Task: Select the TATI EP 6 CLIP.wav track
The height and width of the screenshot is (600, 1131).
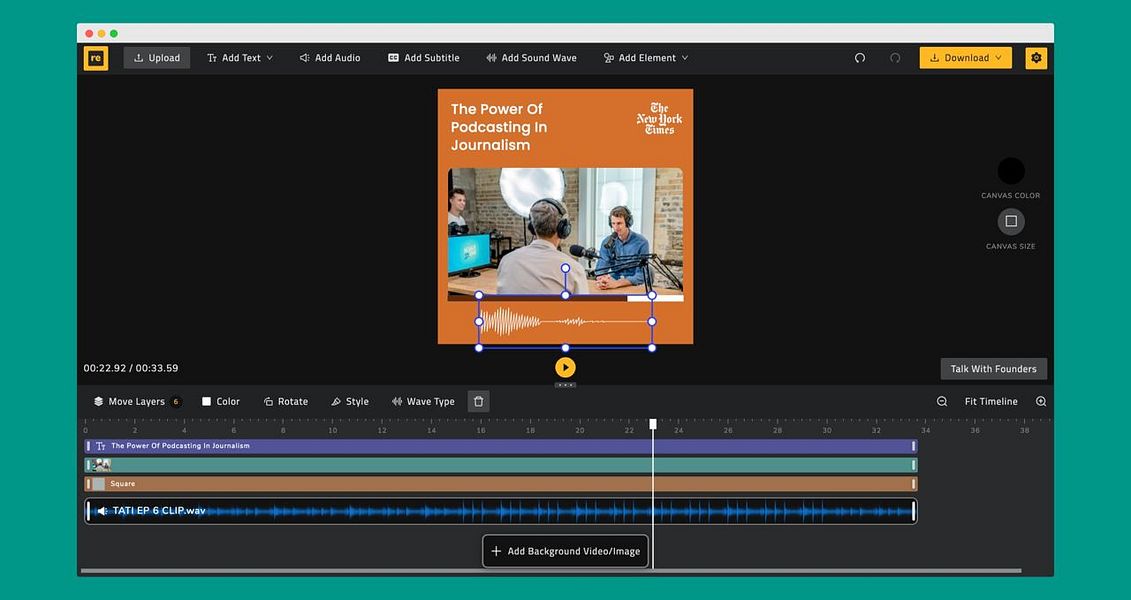Action: point(501,511)
